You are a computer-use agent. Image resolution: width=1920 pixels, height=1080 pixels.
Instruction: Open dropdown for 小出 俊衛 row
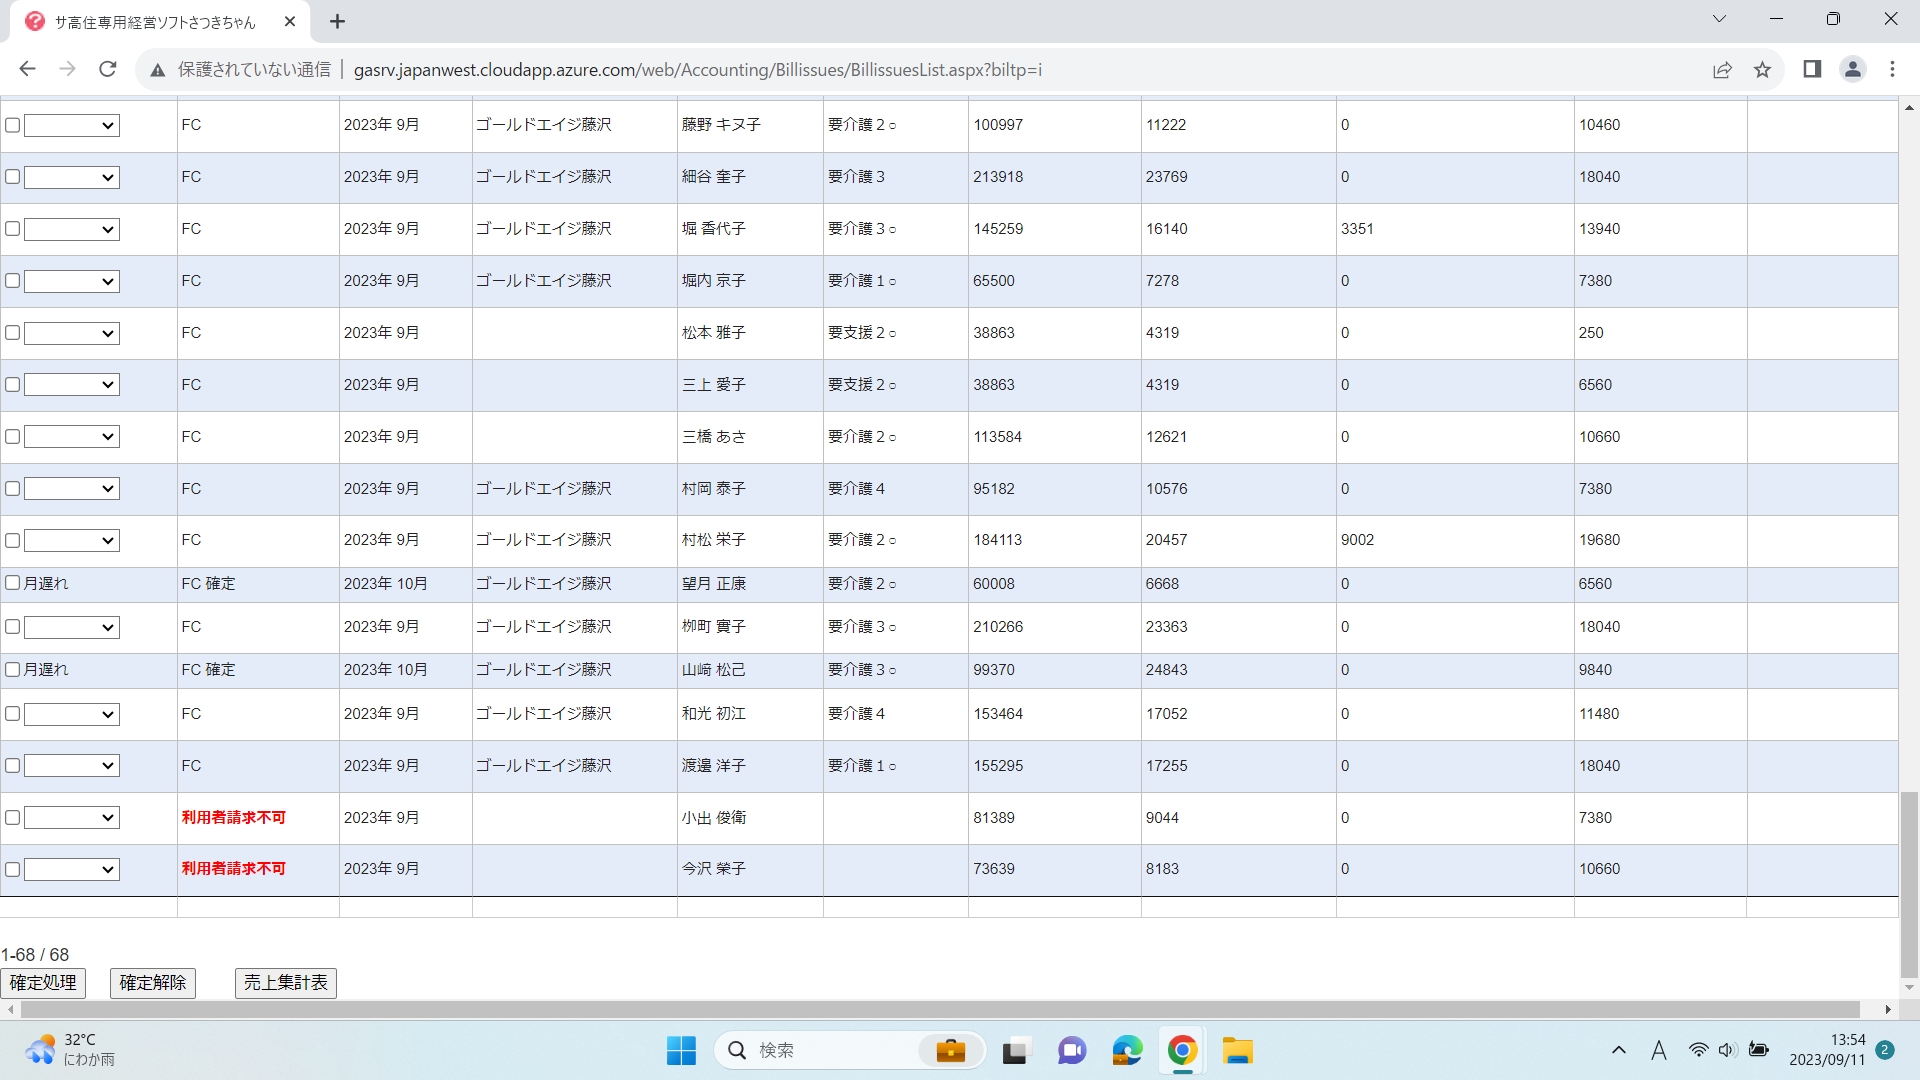(x=72, y=818)
